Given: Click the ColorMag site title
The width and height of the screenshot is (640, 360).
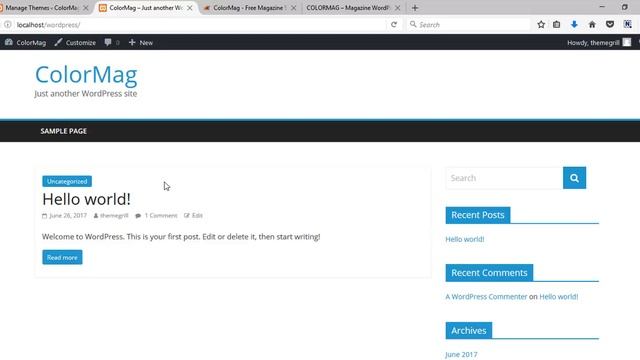Looking at the screenshot, I should click(x=86, y=75).
